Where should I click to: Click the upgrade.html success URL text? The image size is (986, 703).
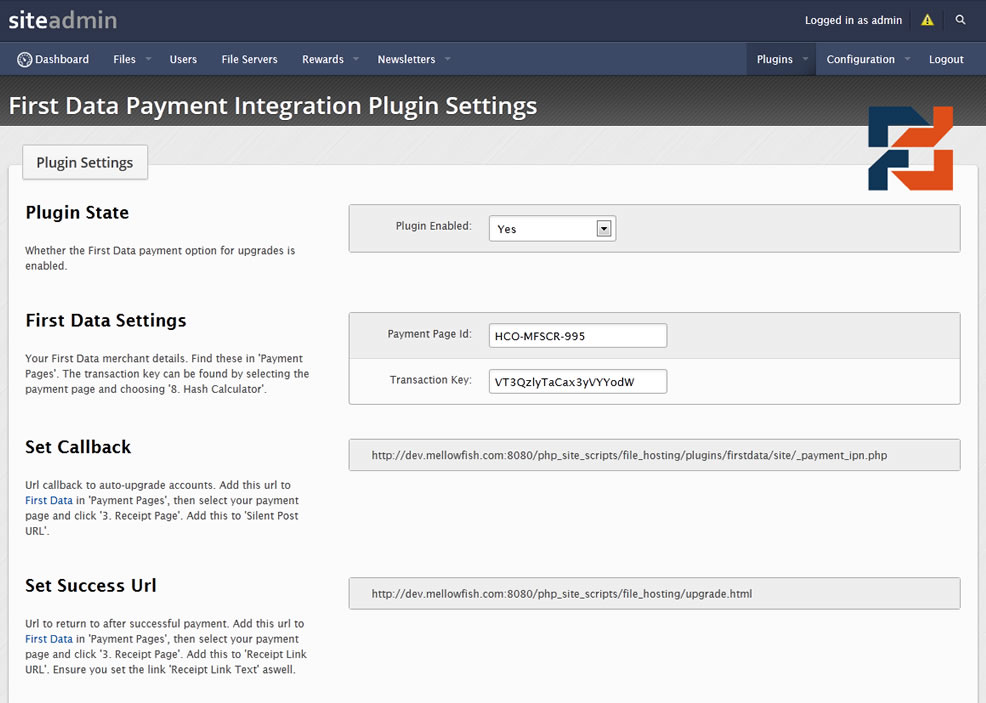[562, 594]
